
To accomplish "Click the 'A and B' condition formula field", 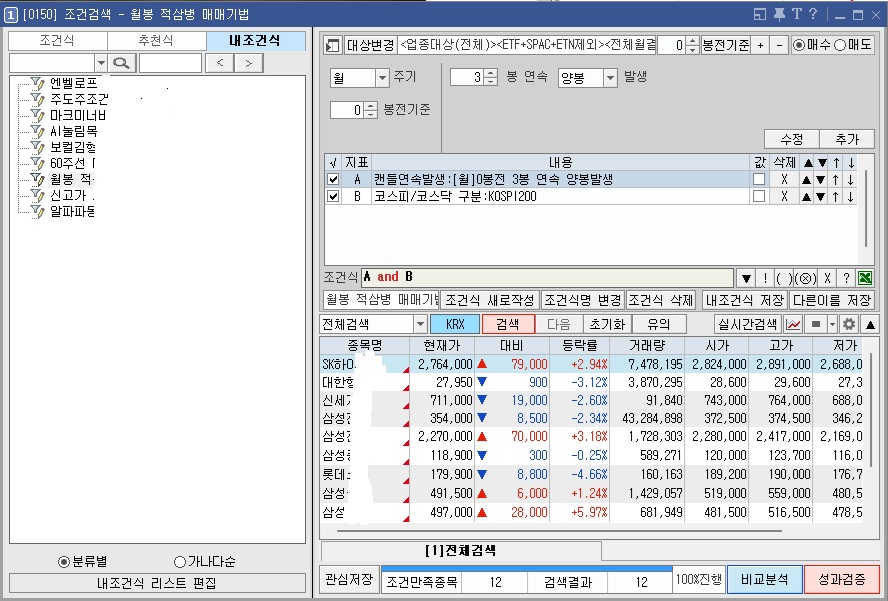I will 547,278.
